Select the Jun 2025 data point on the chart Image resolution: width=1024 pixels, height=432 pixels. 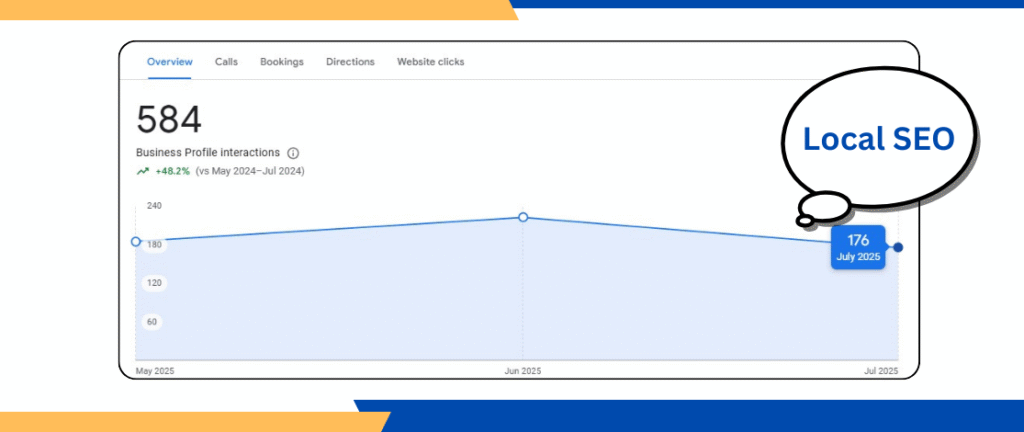[x=523, y=217]
